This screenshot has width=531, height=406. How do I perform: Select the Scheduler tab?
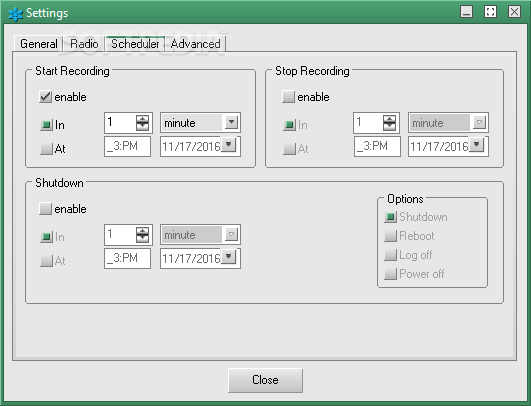click(x=135, y=44)
